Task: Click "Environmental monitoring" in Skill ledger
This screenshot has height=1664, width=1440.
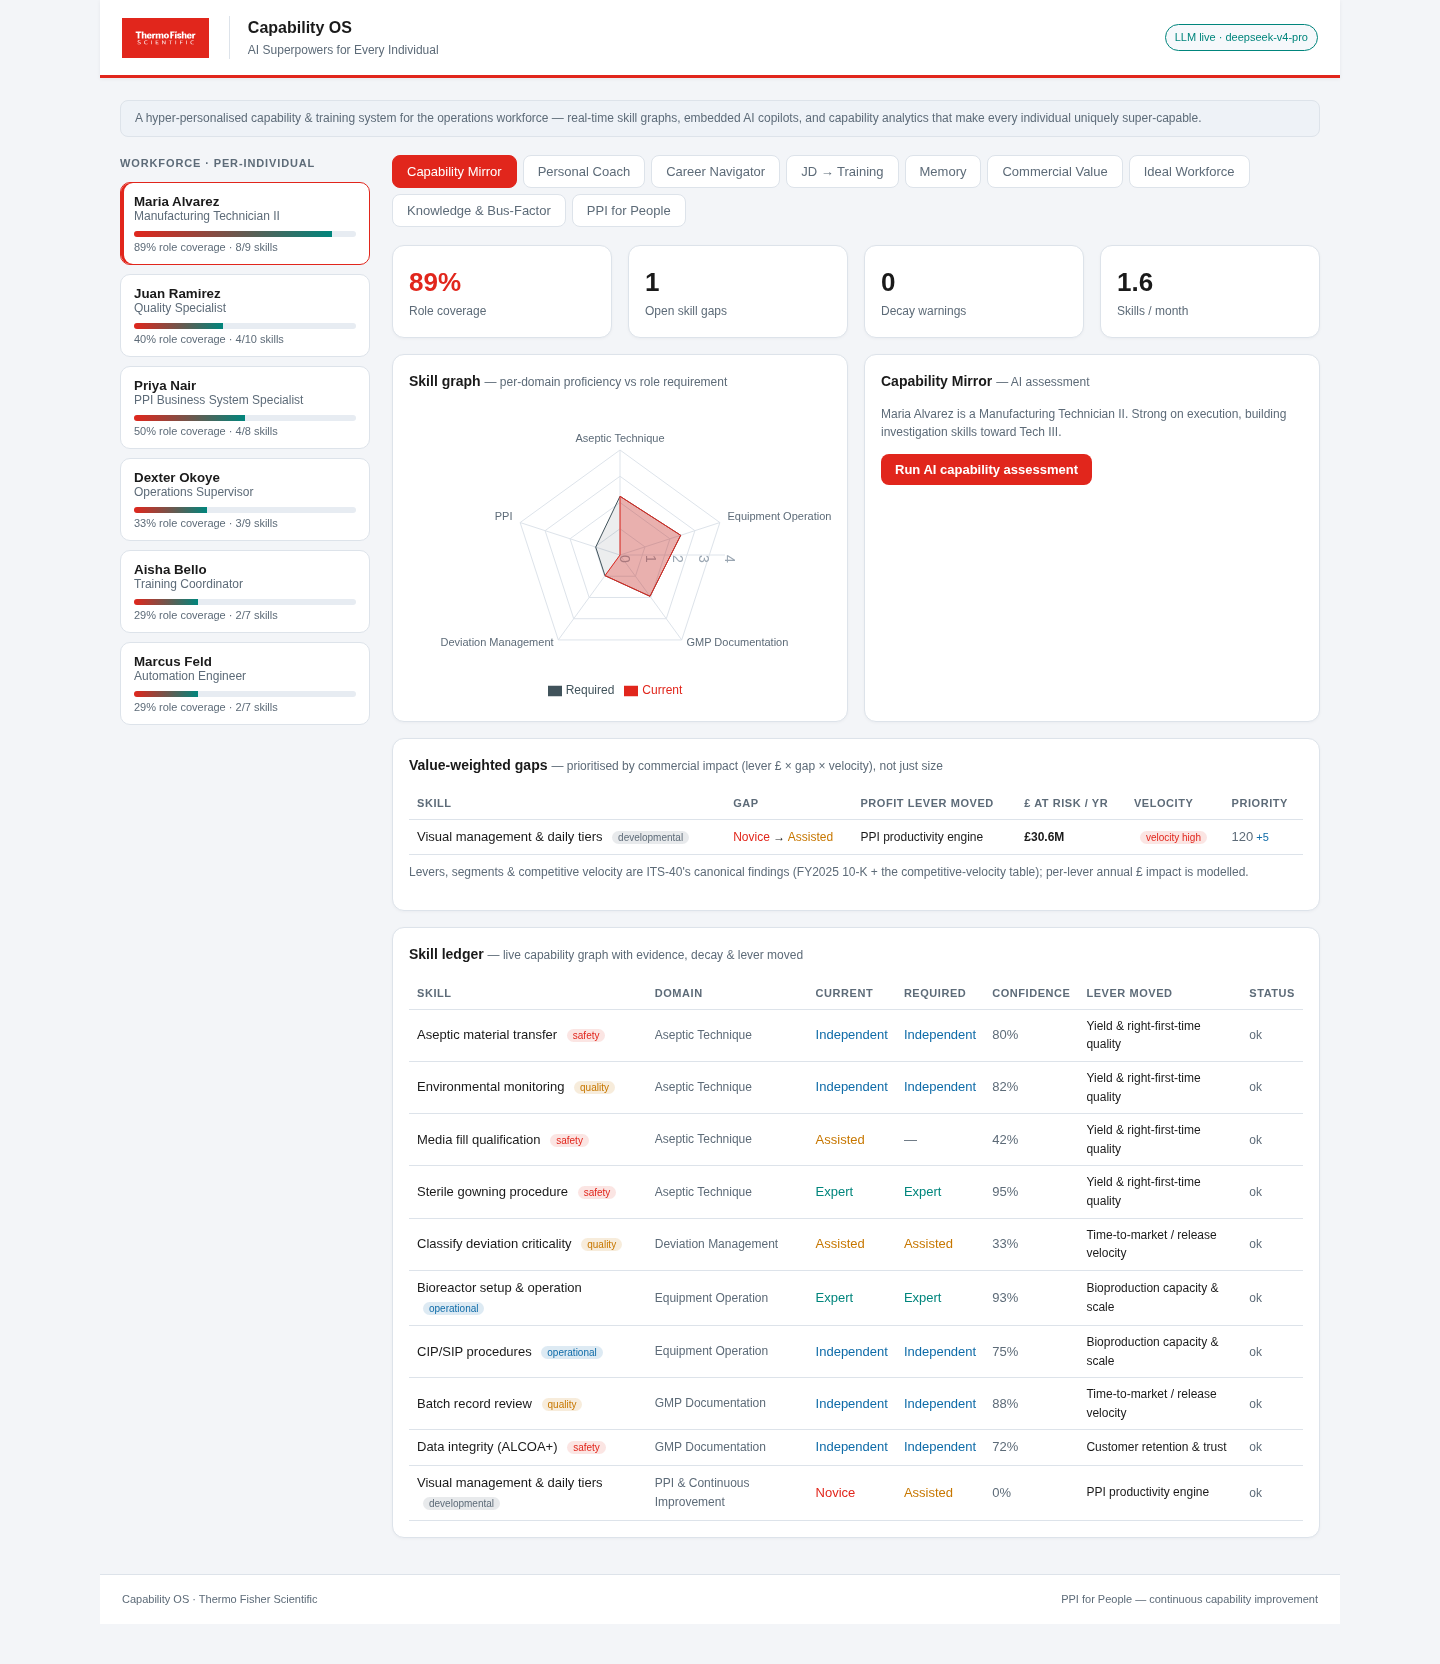Action: tap(490, 1087)
